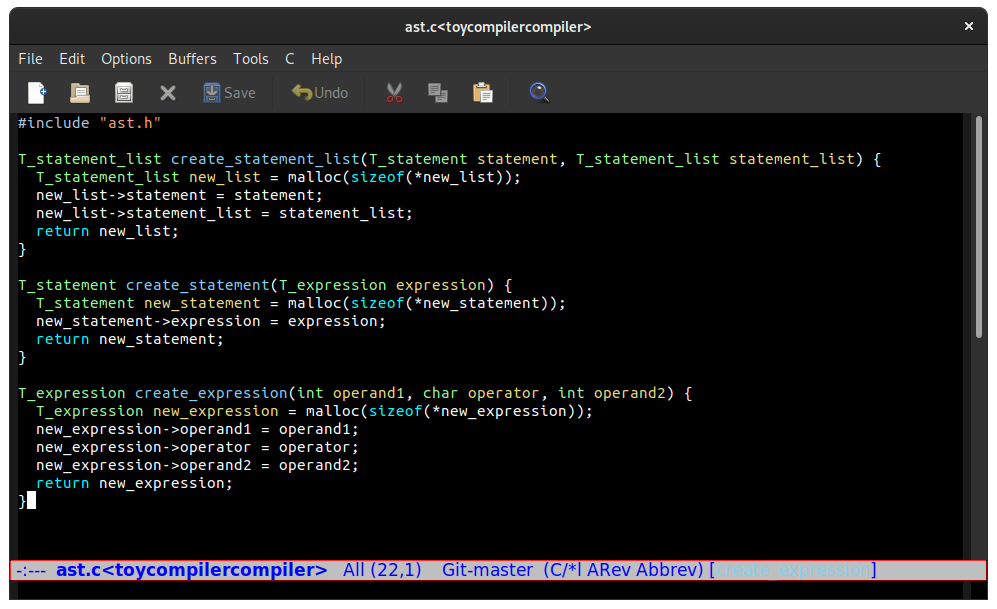The height and width of the screenshot is (609, 997).
Task: Click function name create_statement_list in code
Action: (x=265, y=159)
